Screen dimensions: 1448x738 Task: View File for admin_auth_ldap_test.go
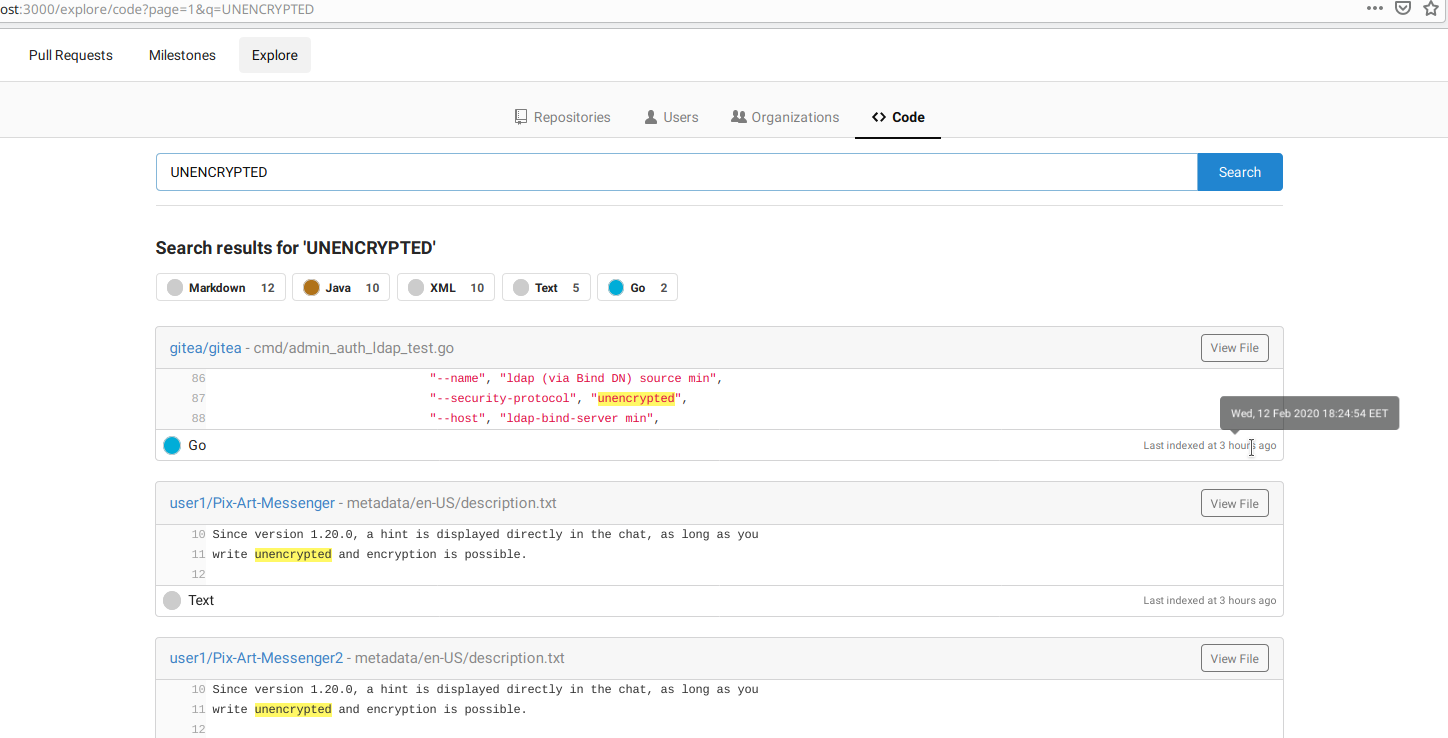click(x=1235, y=348)
